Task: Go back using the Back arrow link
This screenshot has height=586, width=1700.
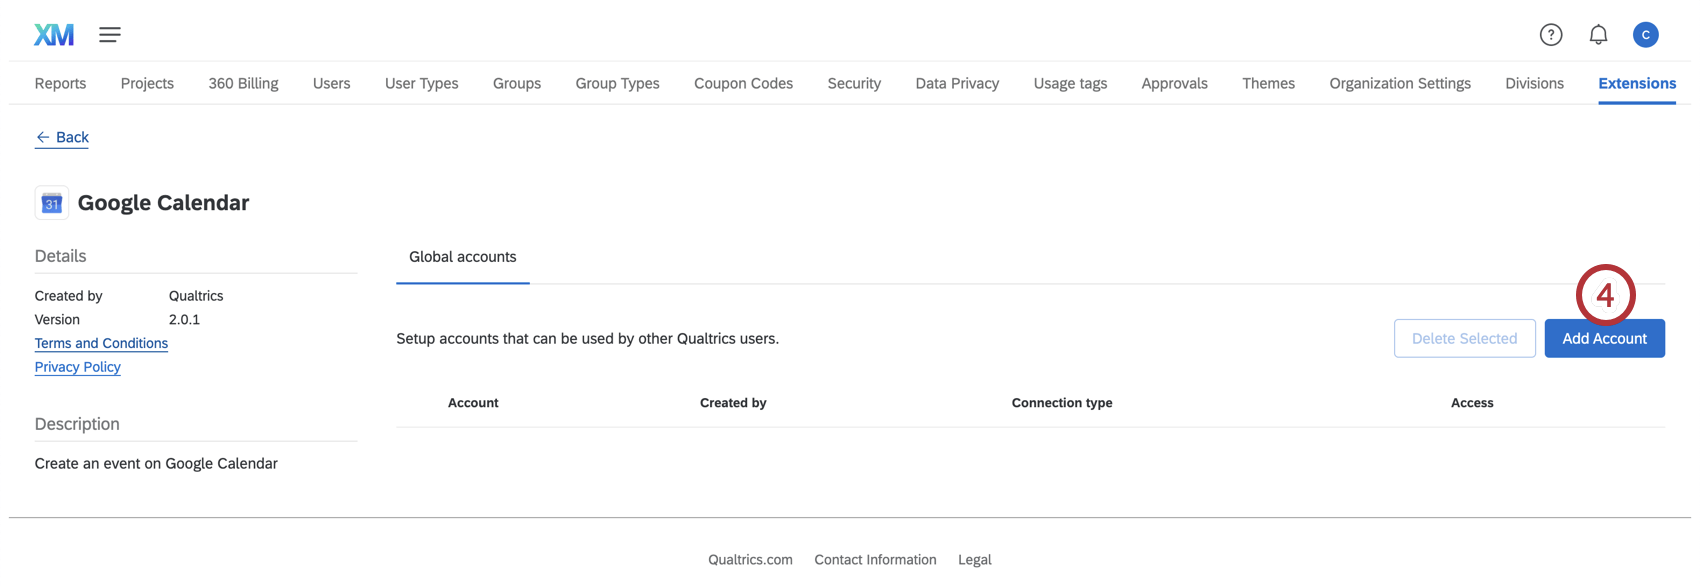Action: pyautogui.click(x=62, y=137)
